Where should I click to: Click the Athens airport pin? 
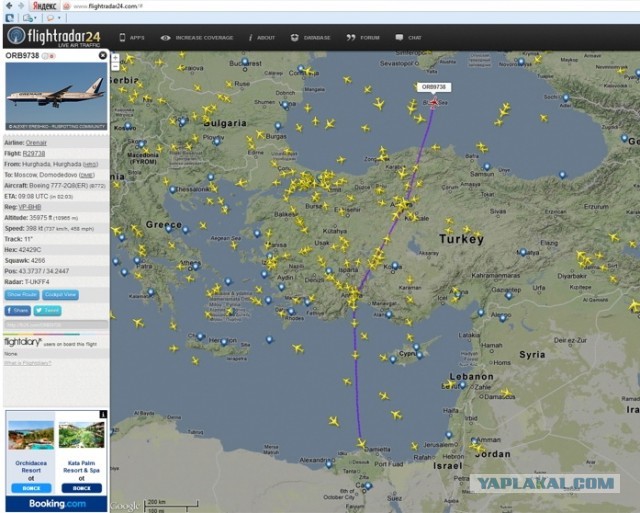coord(196,266)
